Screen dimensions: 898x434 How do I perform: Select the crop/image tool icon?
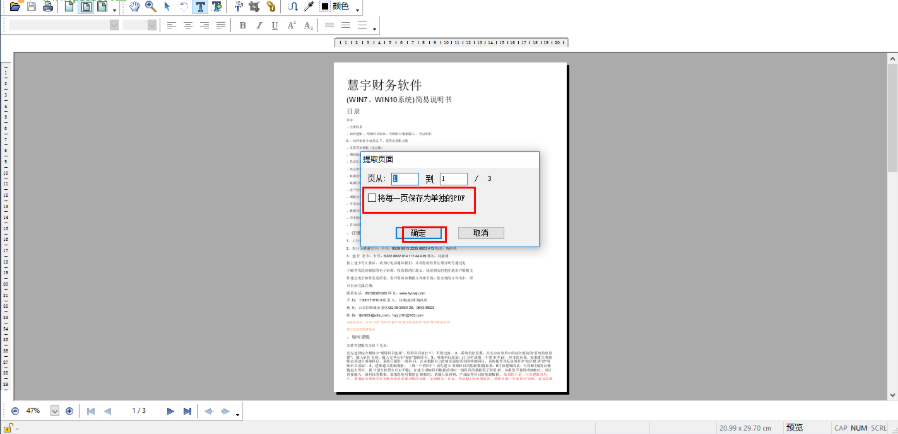coord(255,7)
